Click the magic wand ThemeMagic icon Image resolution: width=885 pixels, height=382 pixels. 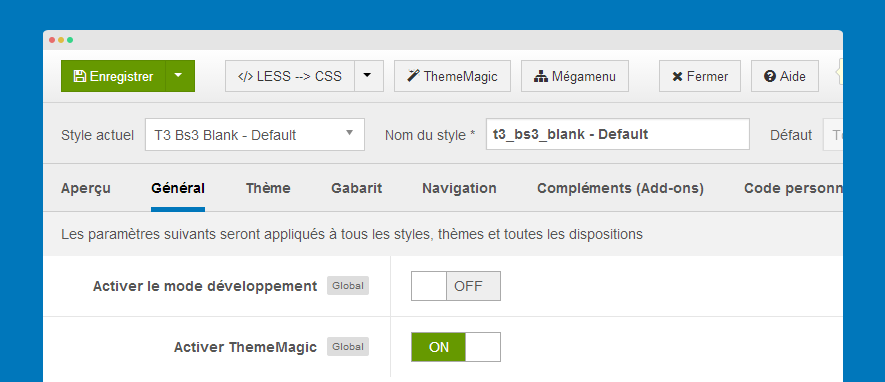(x=414, y=76)
